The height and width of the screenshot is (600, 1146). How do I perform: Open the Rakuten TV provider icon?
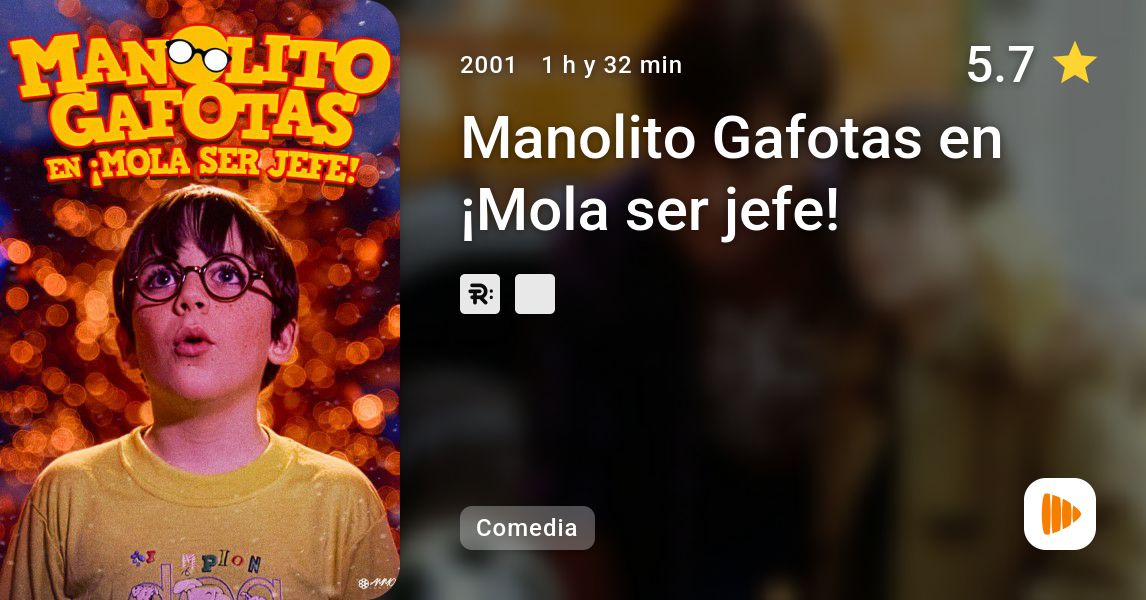click(x=479, y=294)
